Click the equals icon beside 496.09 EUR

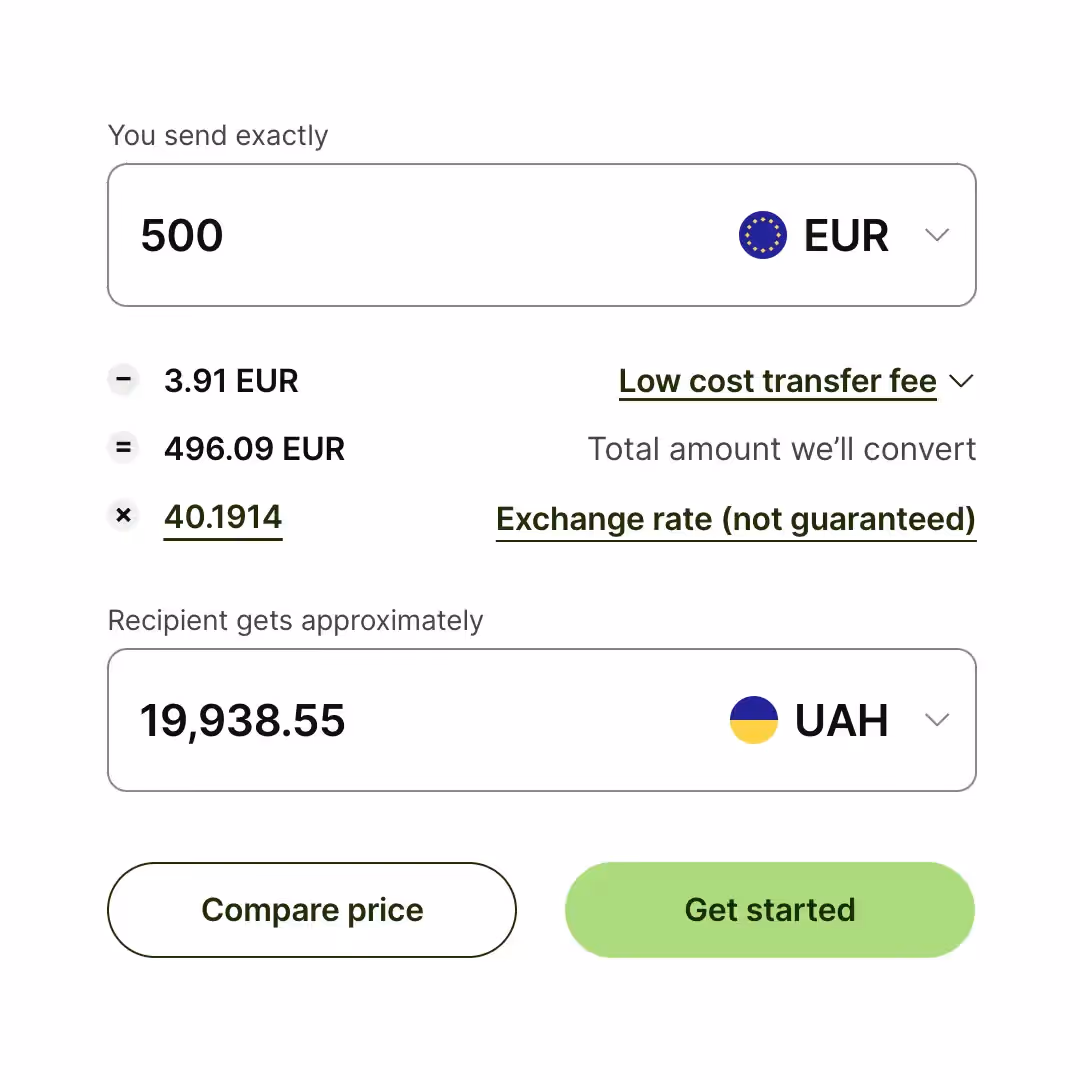123,448
